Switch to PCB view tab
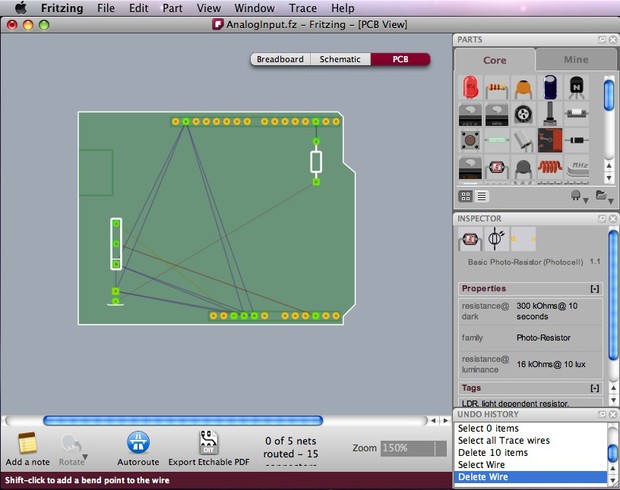 [400, 59]
